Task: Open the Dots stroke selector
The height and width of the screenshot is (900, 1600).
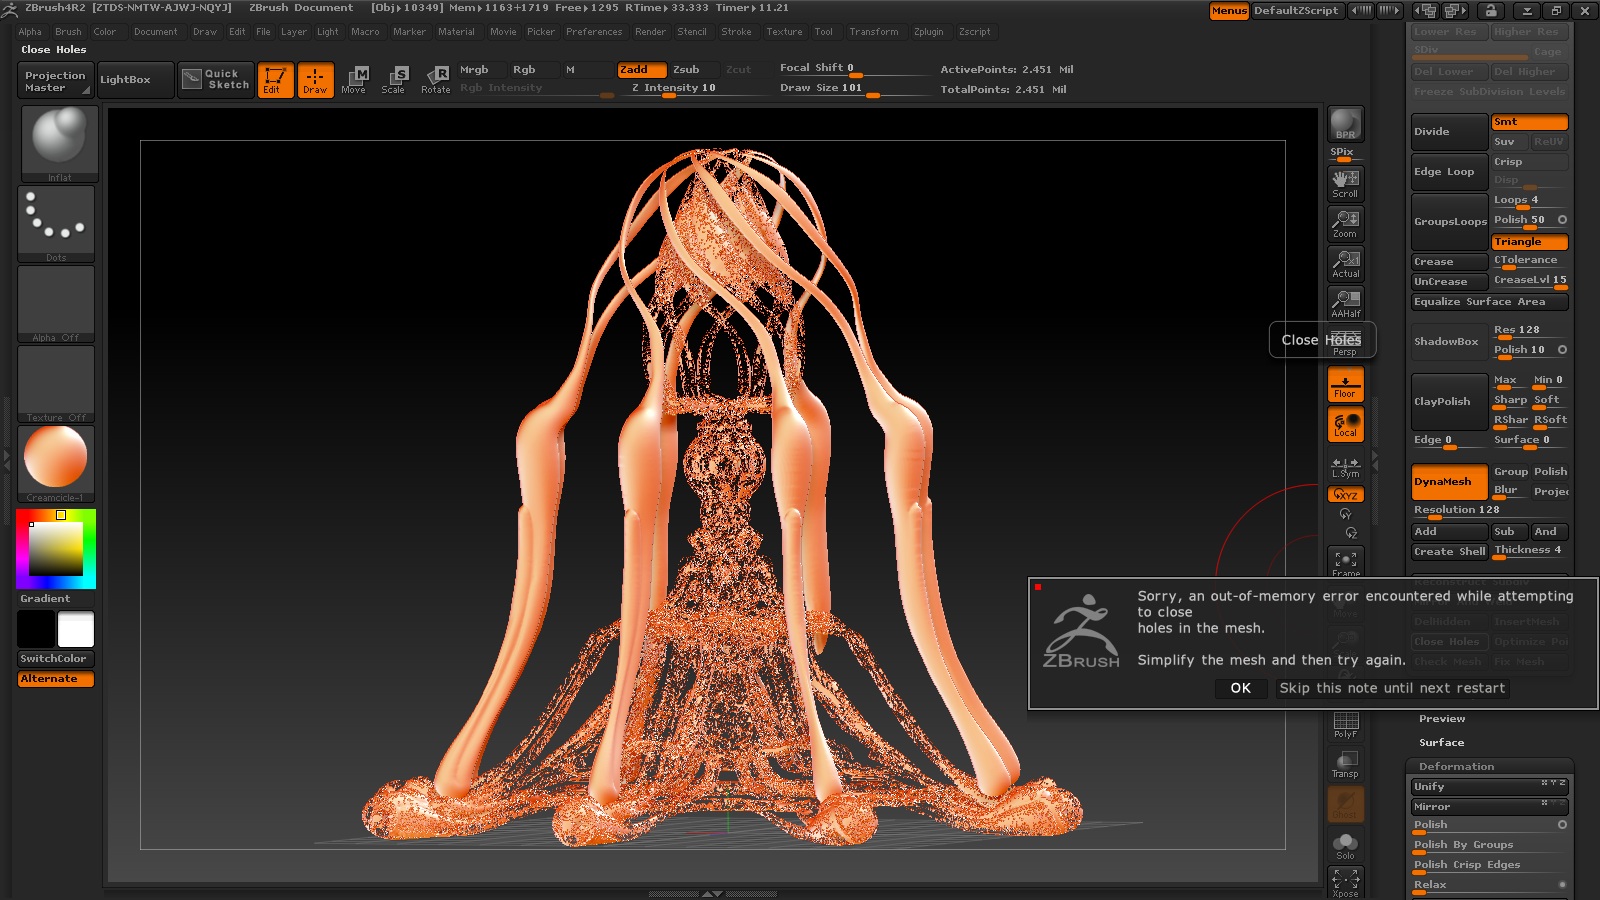Action: pos(56,224)
